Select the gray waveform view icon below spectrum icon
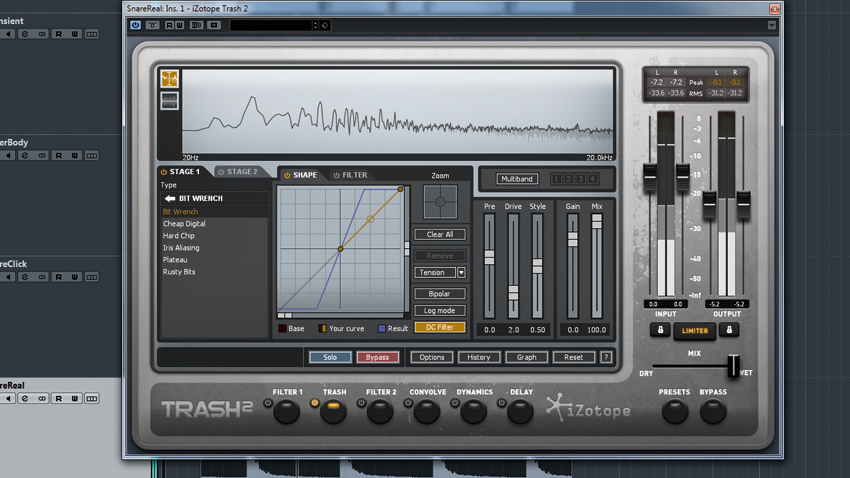The image size is (850, 478). pyautogui.click(x=169, y=101)
